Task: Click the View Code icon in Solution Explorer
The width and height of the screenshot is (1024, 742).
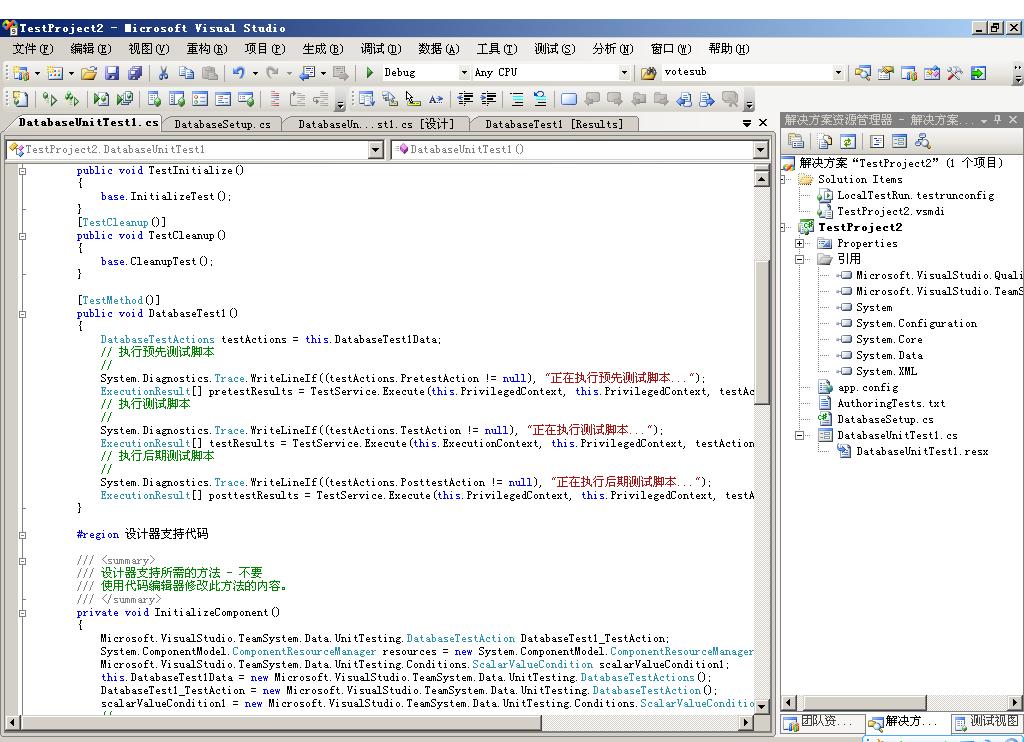Action: (x=876, y=141)
